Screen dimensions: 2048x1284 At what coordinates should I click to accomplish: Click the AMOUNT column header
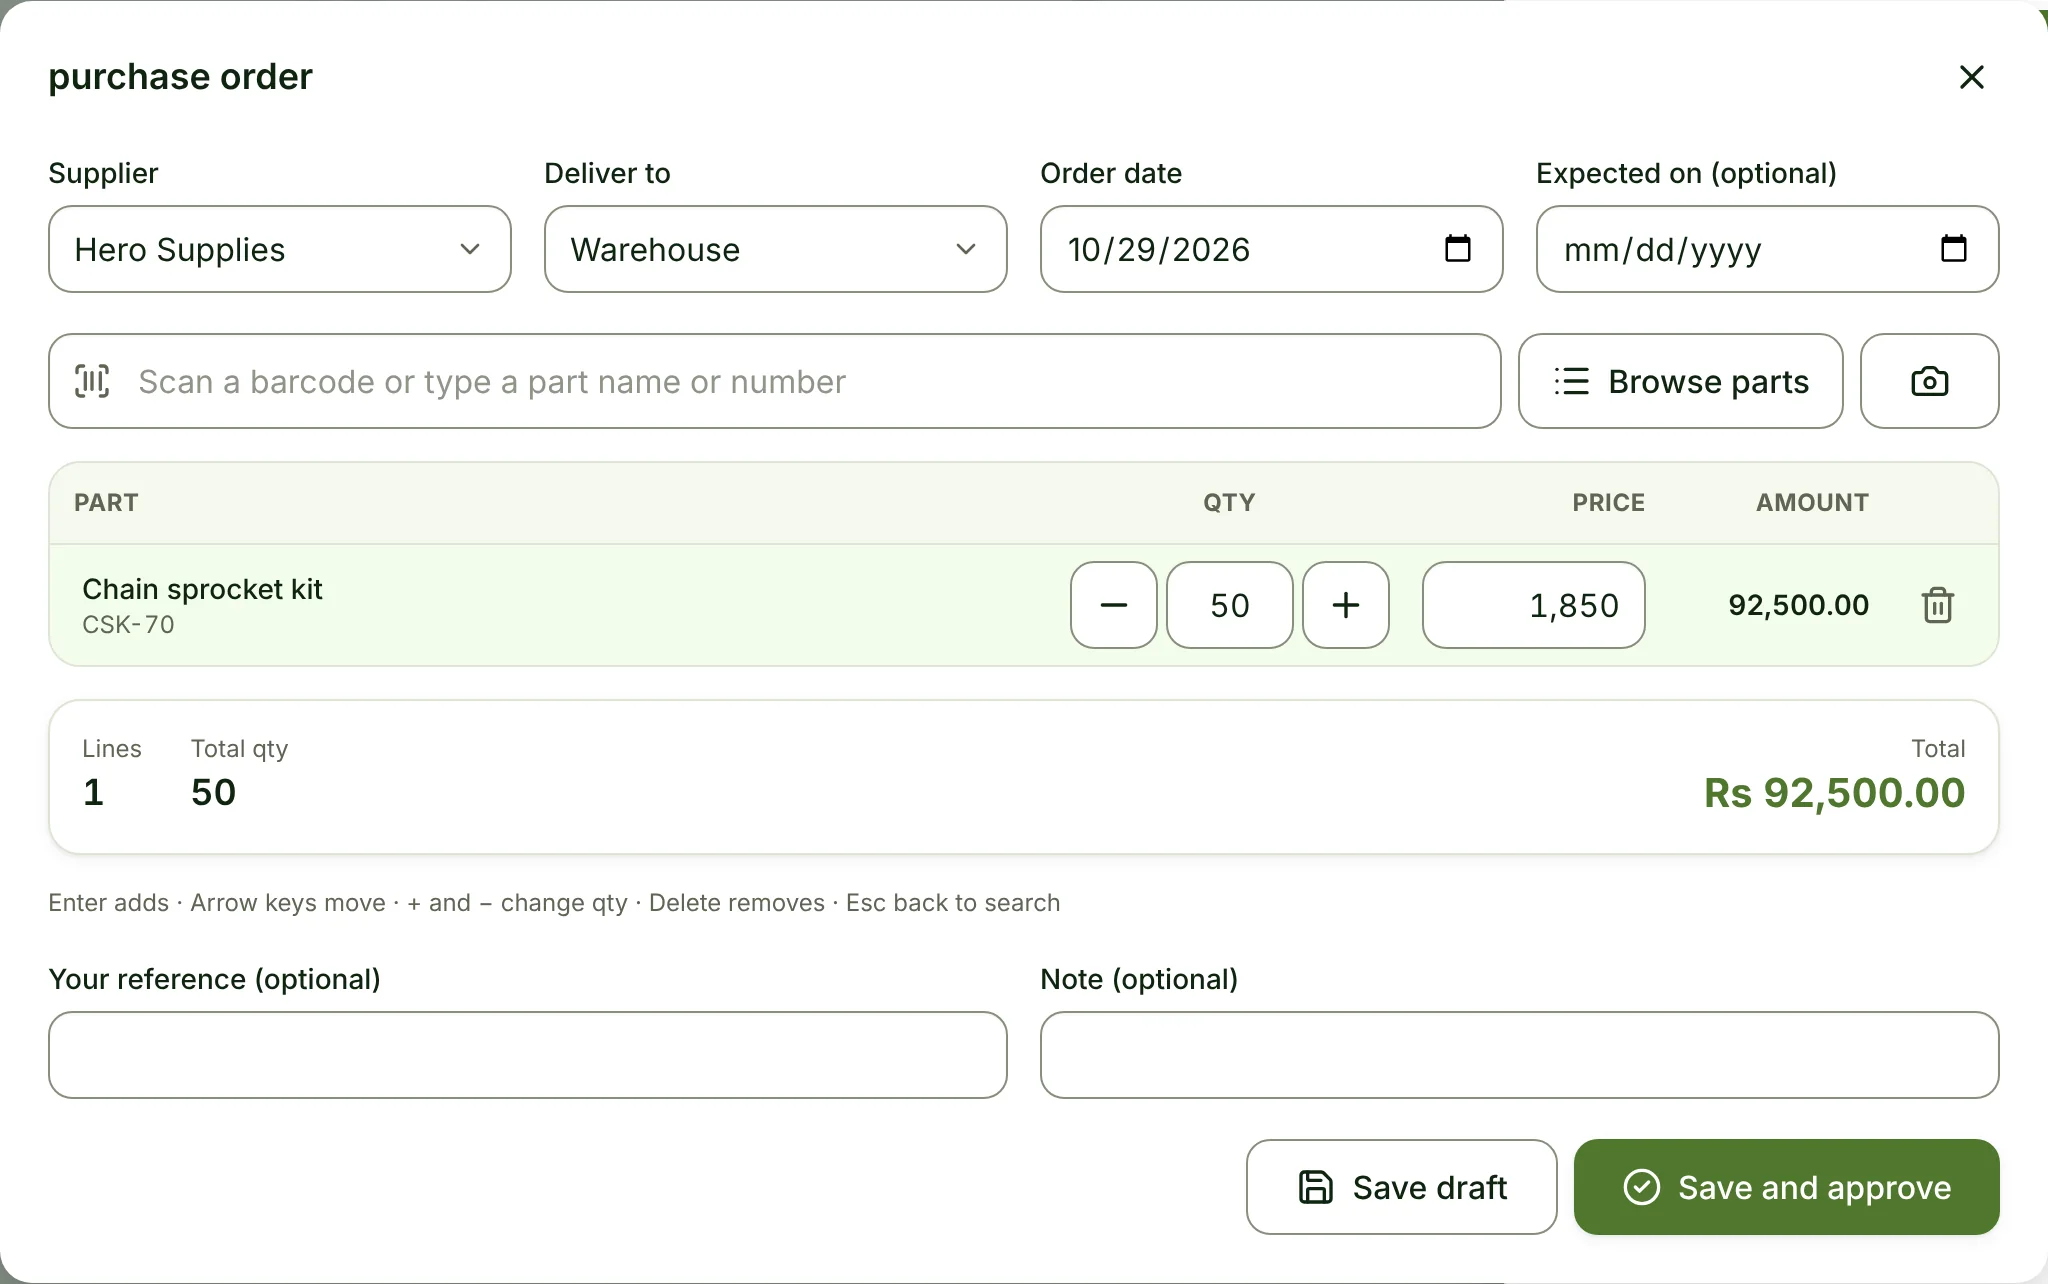pyautogui.click(x=1812, y=502)
